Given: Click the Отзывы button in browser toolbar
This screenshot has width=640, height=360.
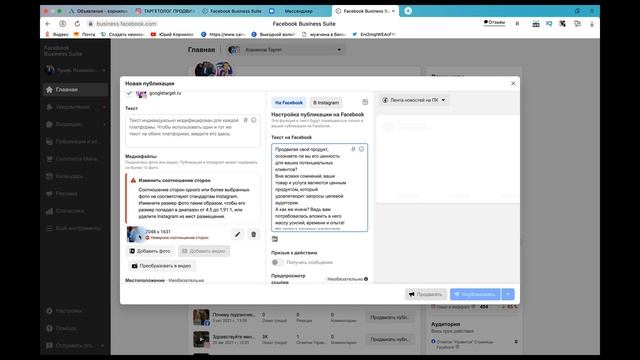Looking at the screenshot, I should (x=494, y=22).
